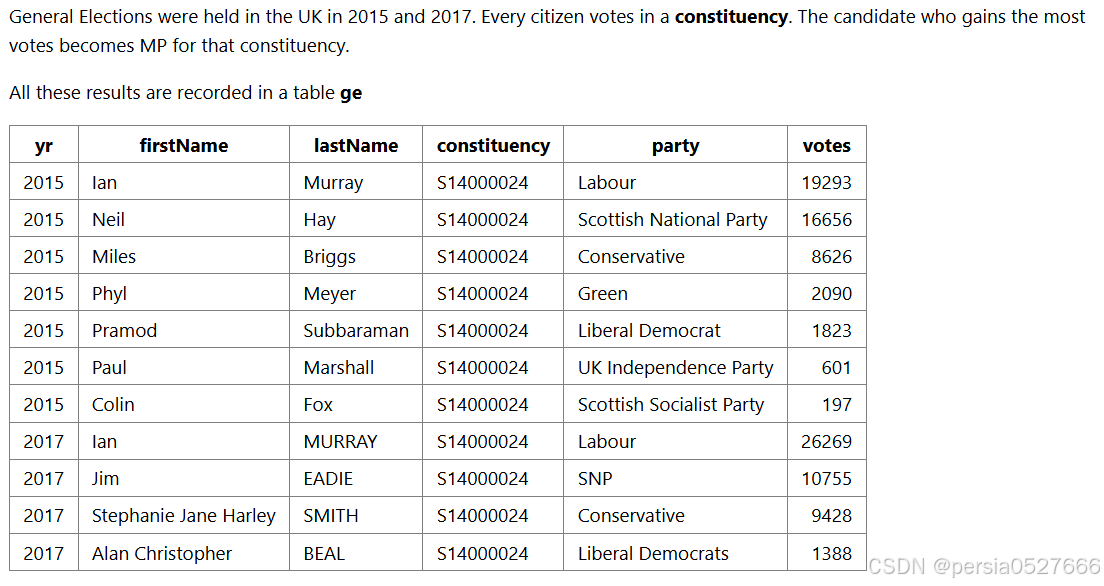Screen dimensions: 1104x586
Task: Click the party cell 'SNP'
Action: (x=675, y=479)
